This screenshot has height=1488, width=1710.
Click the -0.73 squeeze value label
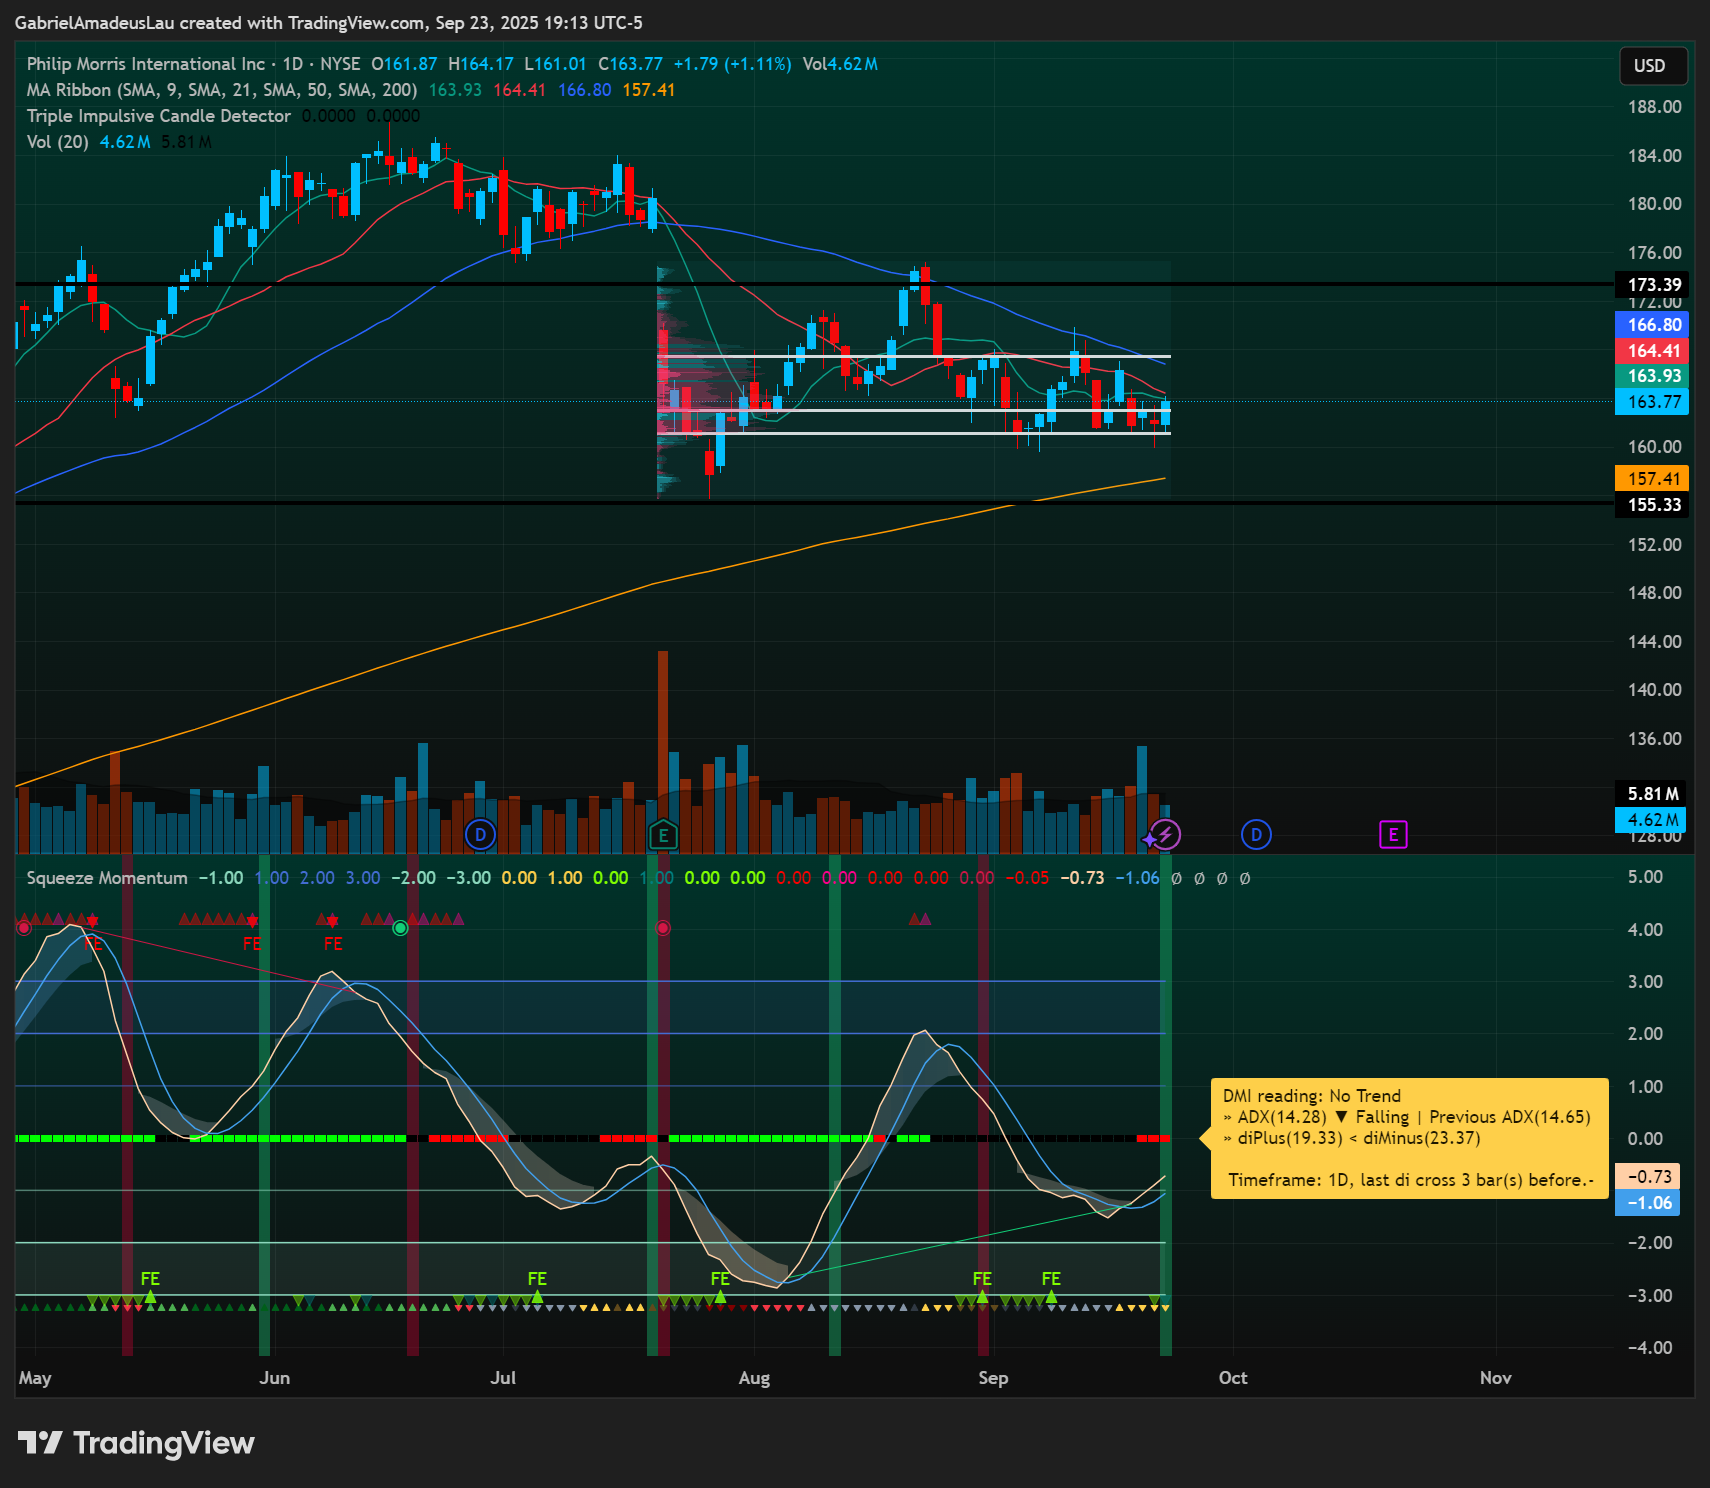pyautogui.click(x=1648, y=1177)
